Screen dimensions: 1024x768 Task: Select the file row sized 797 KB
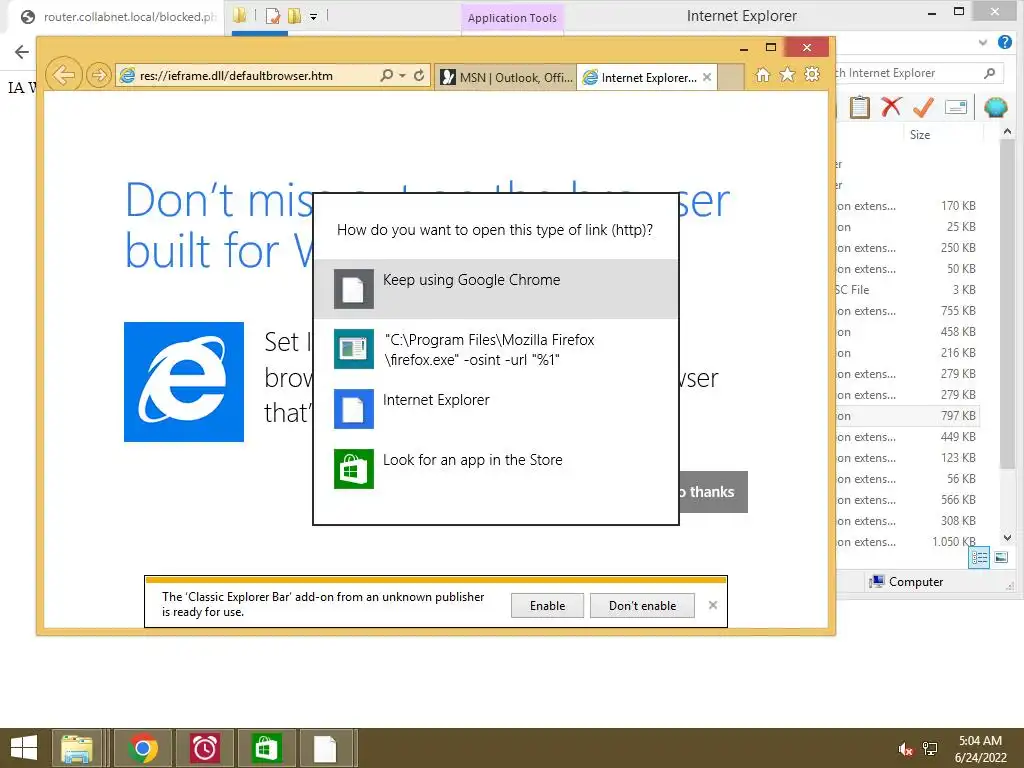pyautogui.click(x=907, y=416)
